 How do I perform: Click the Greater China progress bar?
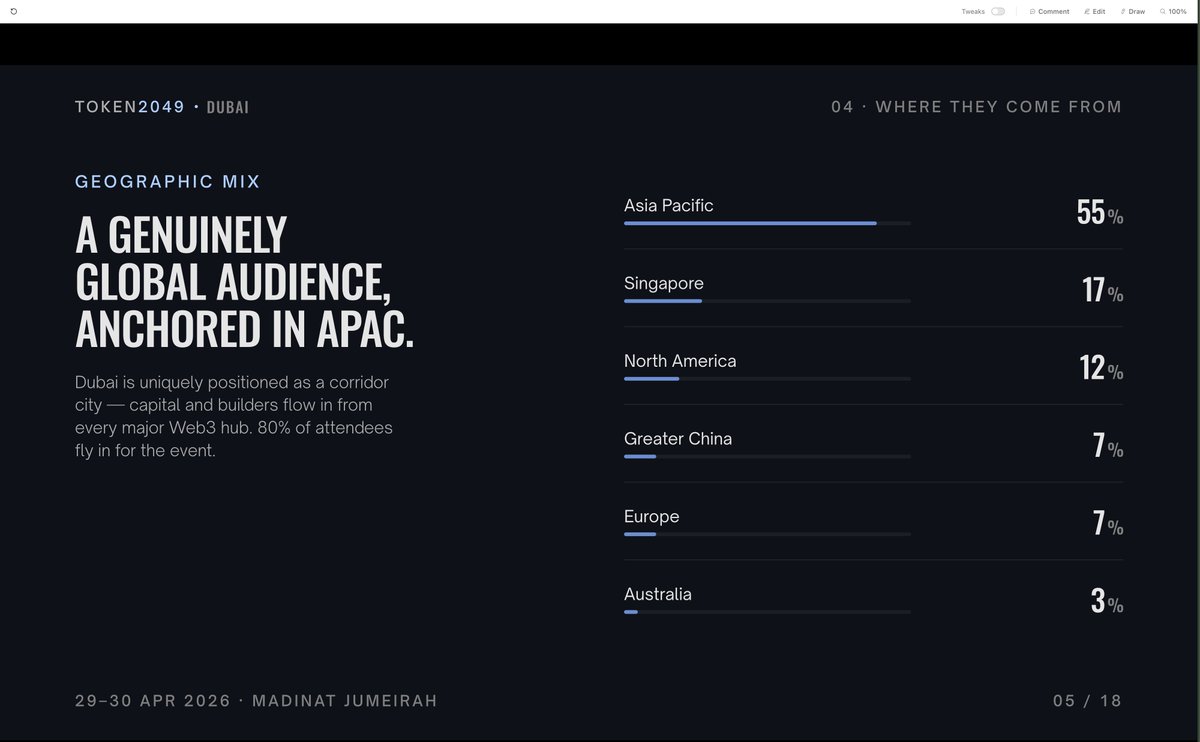click(767, 456)
